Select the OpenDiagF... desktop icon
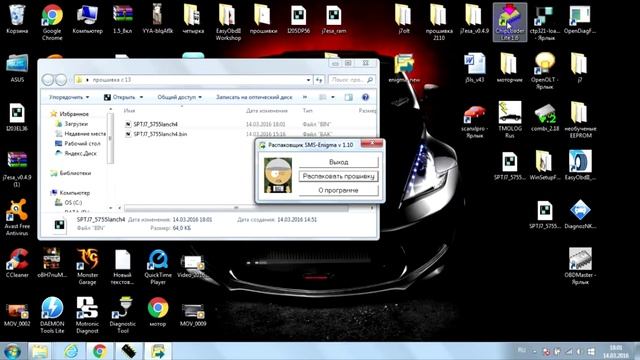Image resolution: width=640 pixels, height=360 pixels. (580, 18)
